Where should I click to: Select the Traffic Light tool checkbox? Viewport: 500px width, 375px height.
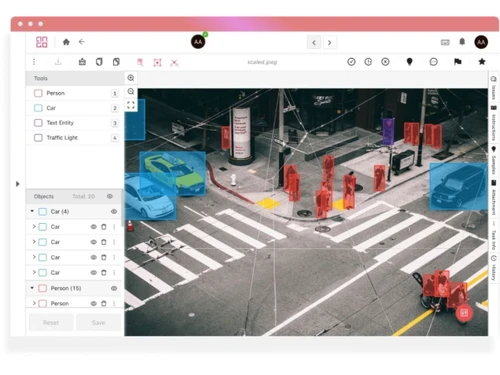tap(38, 138)
